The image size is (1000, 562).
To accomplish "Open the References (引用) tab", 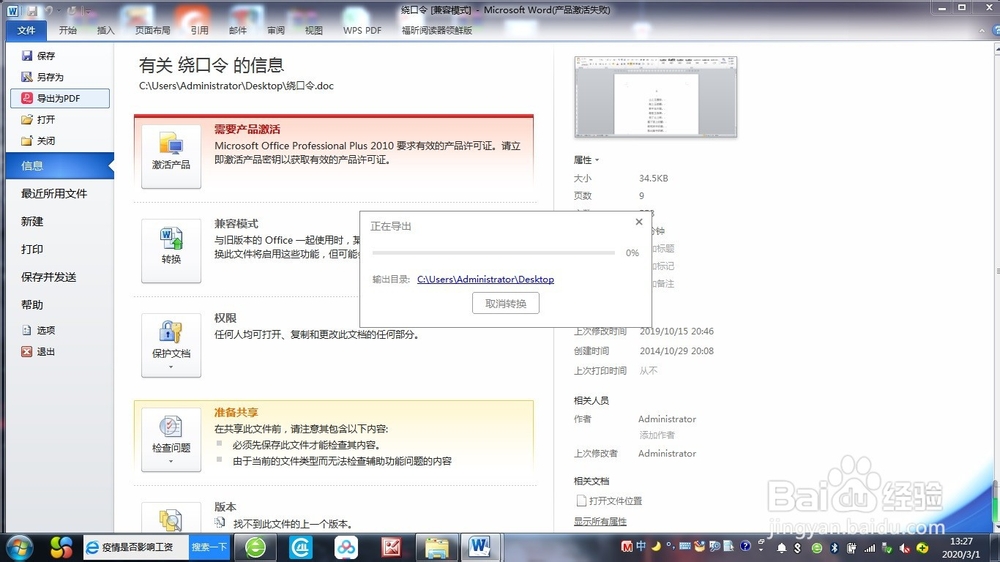I will (200, 30).
